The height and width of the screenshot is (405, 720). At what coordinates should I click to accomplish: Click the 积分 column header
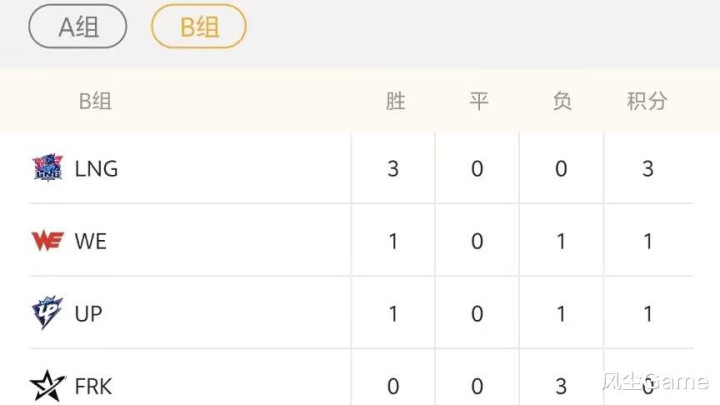(x=647, y=101)
